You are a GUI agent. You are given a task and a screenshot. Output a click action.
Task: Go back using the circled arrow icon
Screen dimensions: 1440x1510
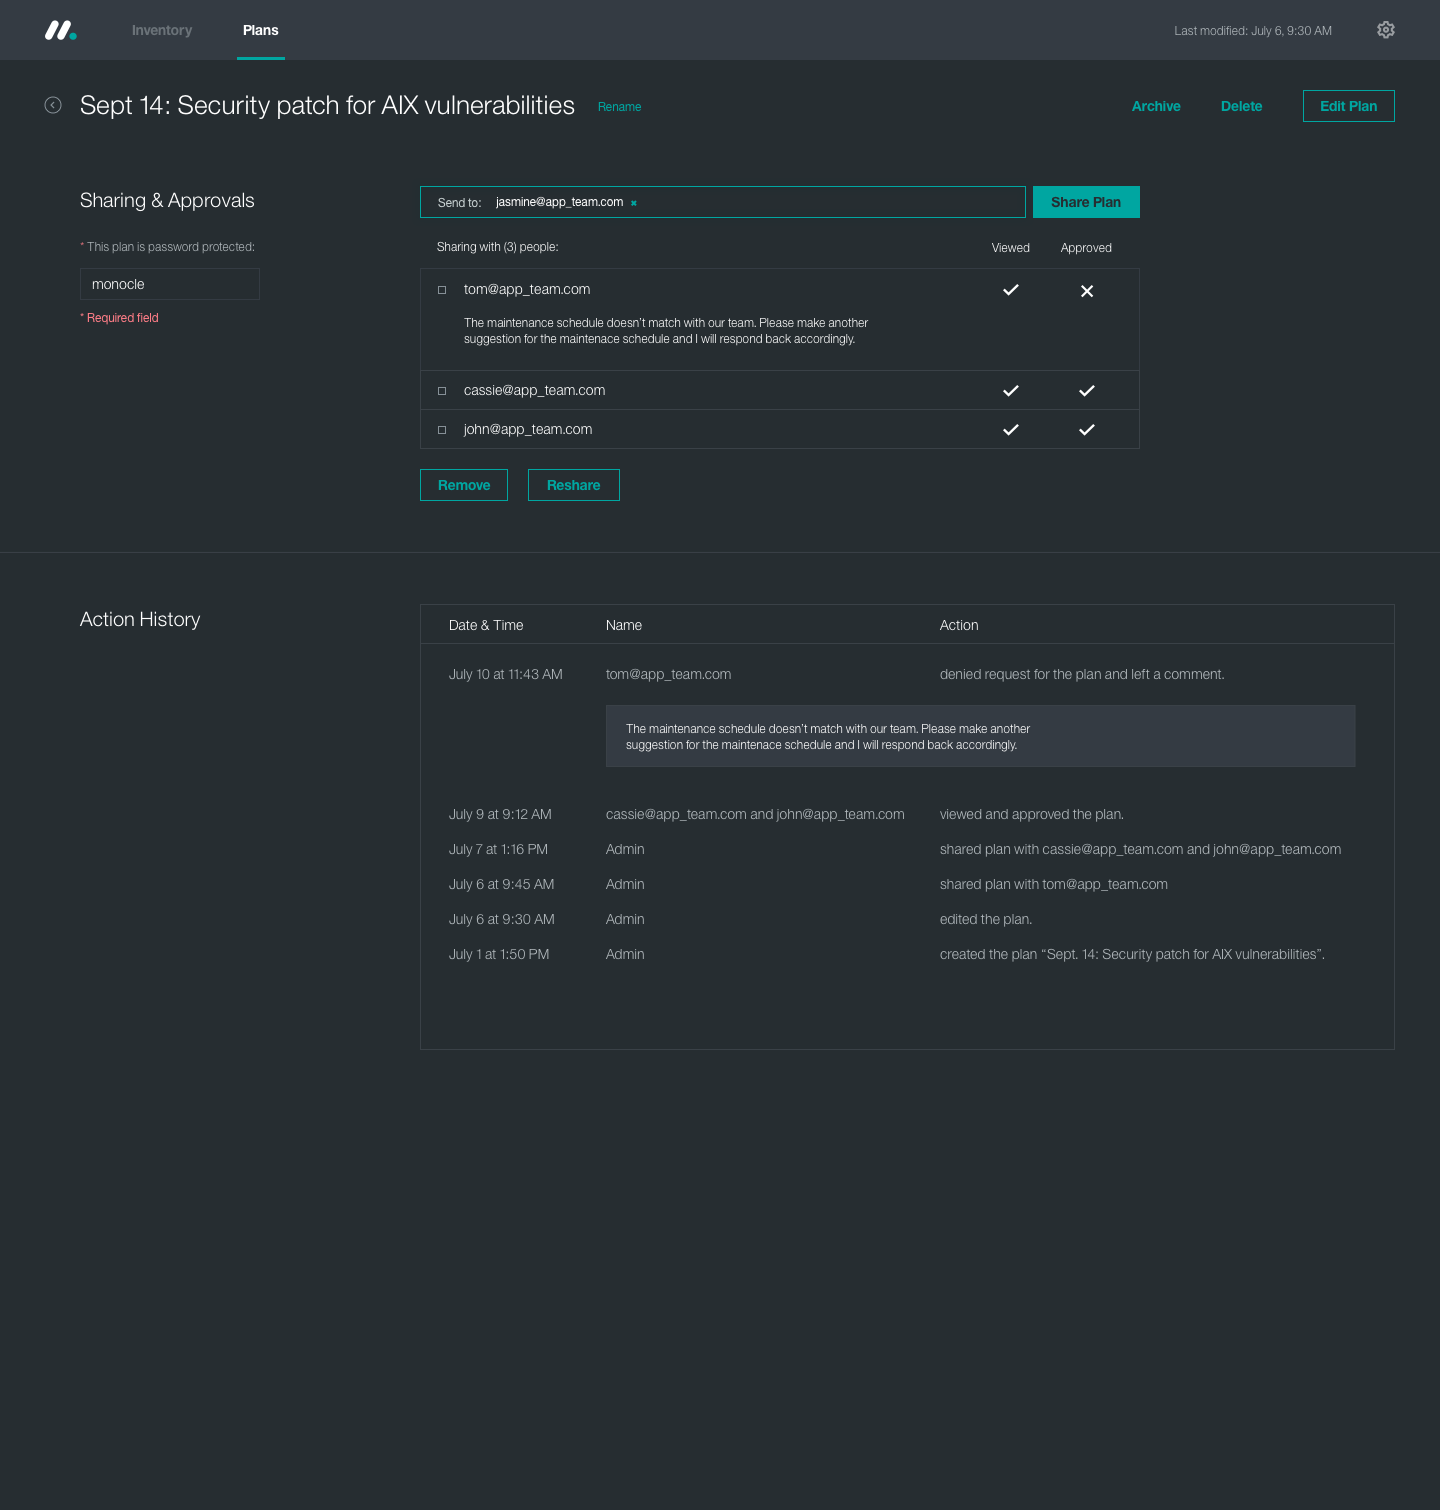[x=53, y=105]
